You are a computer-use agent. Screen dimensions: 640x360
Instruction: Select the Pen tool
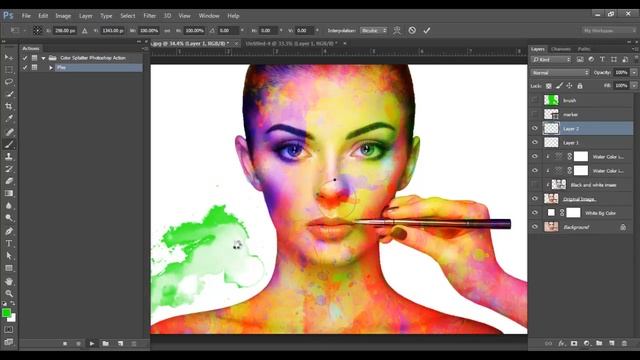(x=9, y=231)
